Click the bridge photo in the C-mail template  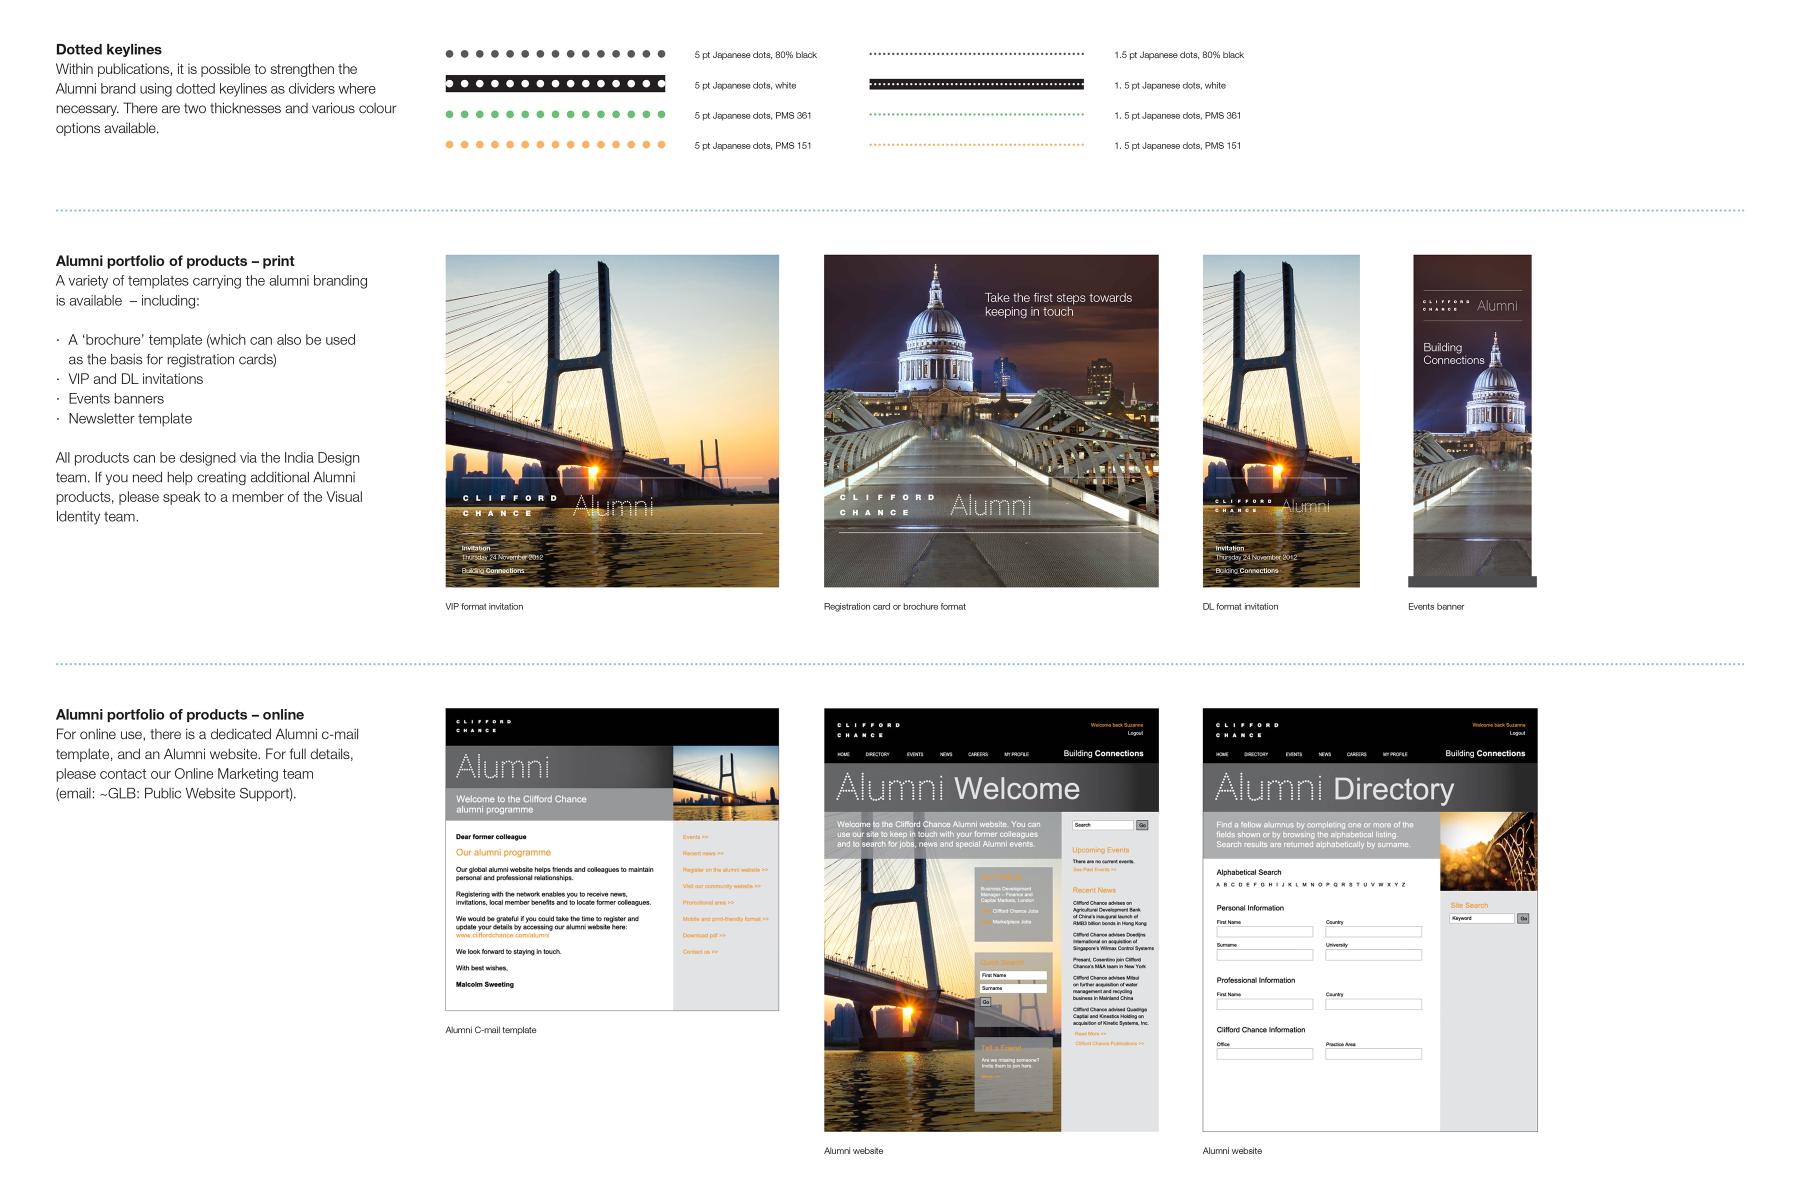[x=726, y=783]
